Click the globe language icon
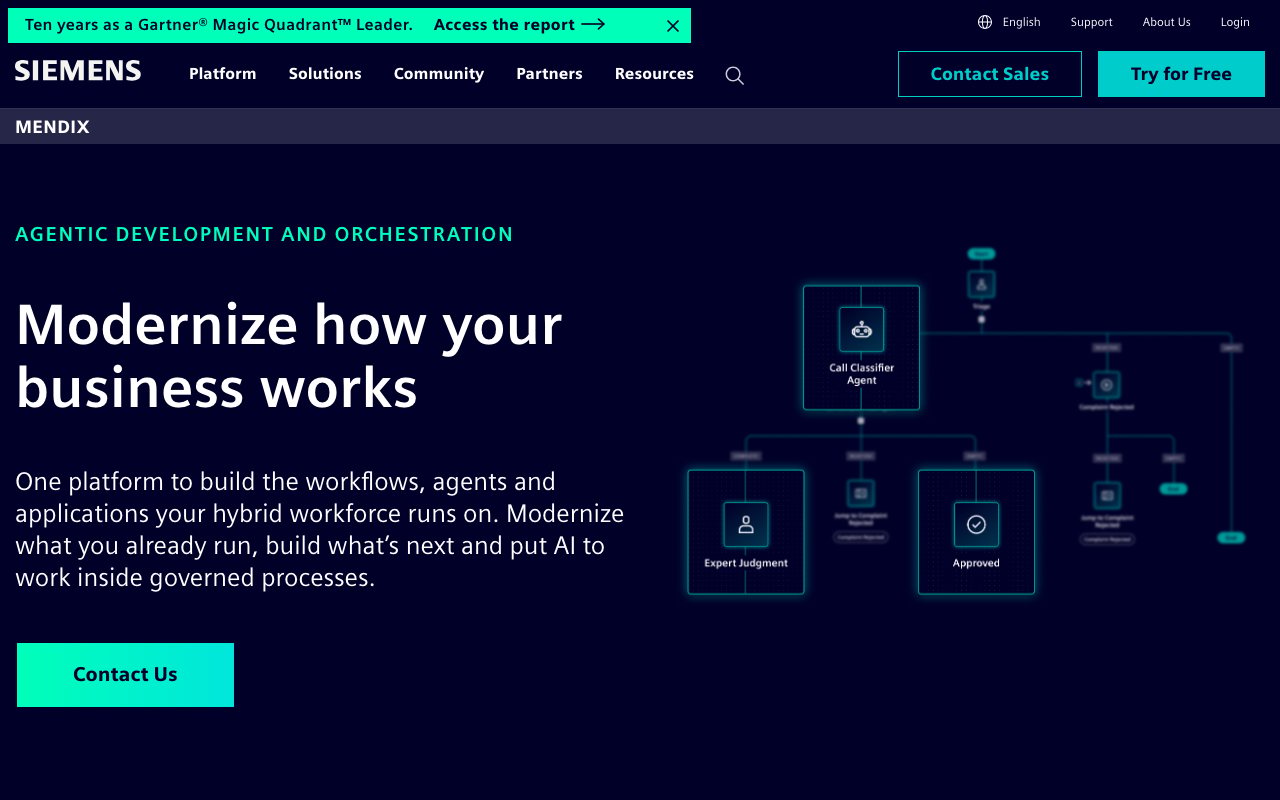Viewport: 1280px width, 800px height. pos(985,22)
